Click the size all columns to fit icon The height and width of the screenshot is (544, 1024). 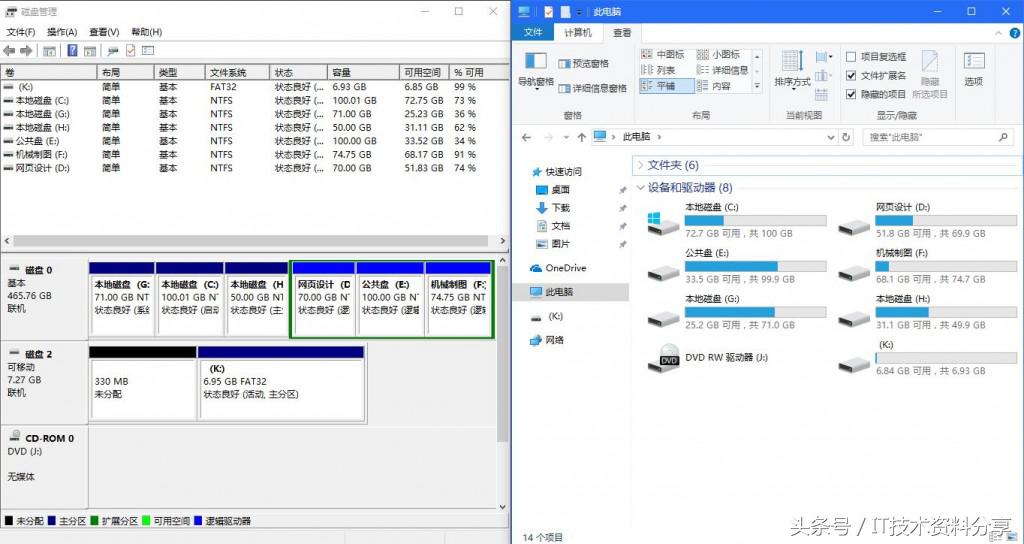click(x=822, y=95)
